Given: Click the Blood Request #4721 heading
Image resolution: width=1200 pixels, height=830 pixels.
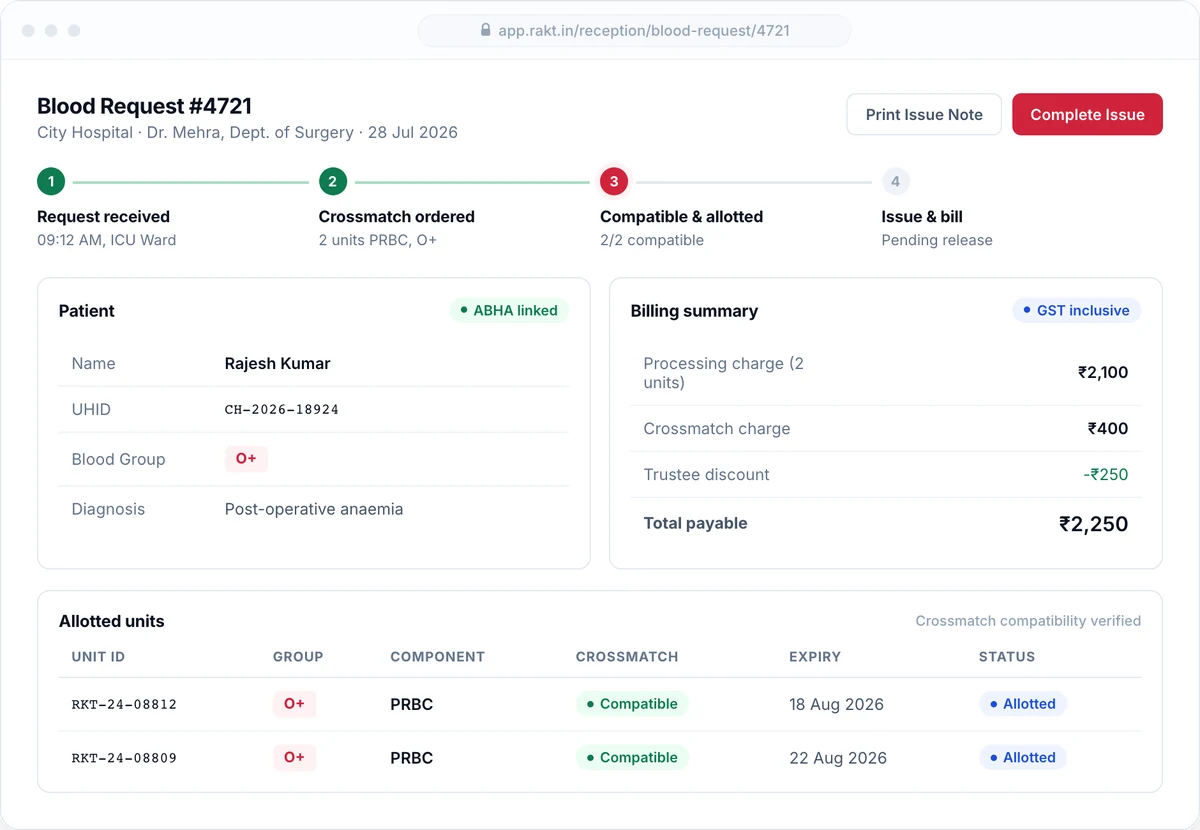Looking at the screenshot, I should (144, 106).
